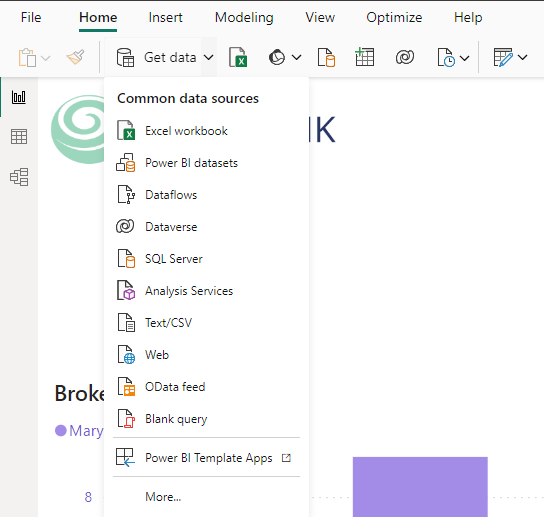
Task: Click the Blank query scroll icon
Action: pos(126,418)
